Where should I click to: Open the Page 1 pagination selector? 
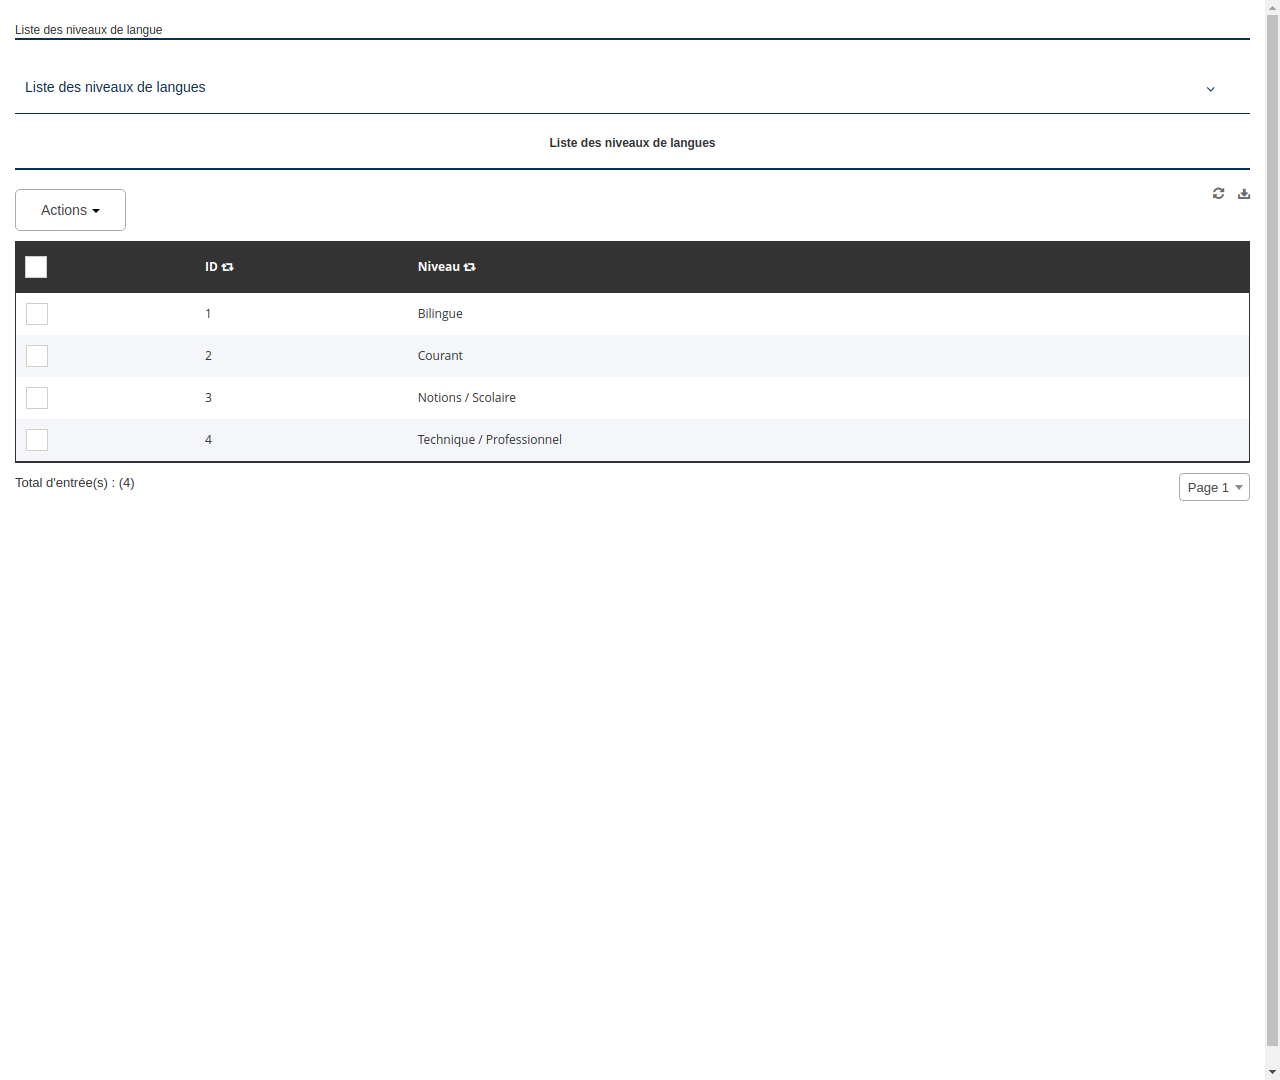click(1213, 487)
